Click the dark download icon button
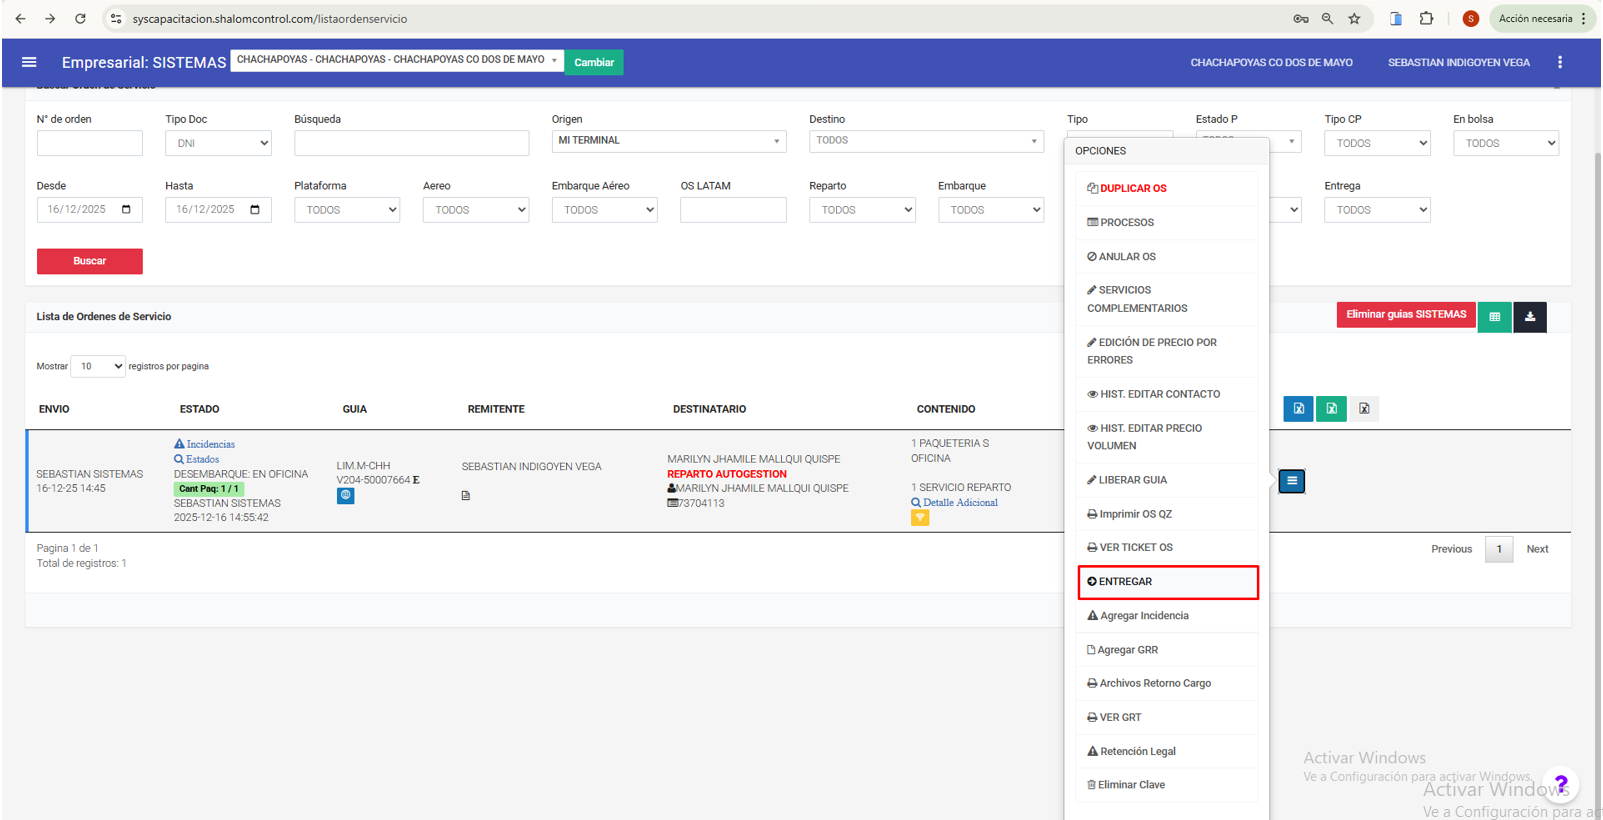Image resolution: width=1603 pixels, height=820 pixels. tap(1529, 317)
